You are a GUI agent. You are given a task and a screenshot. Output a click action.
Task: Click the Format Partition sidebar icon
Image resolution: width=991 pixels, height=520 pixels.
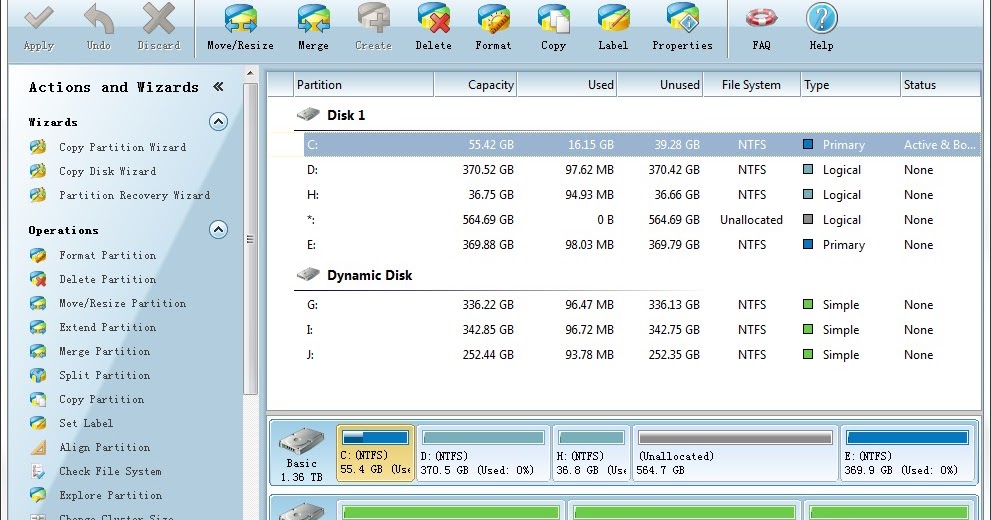click(x=38, y=255)
